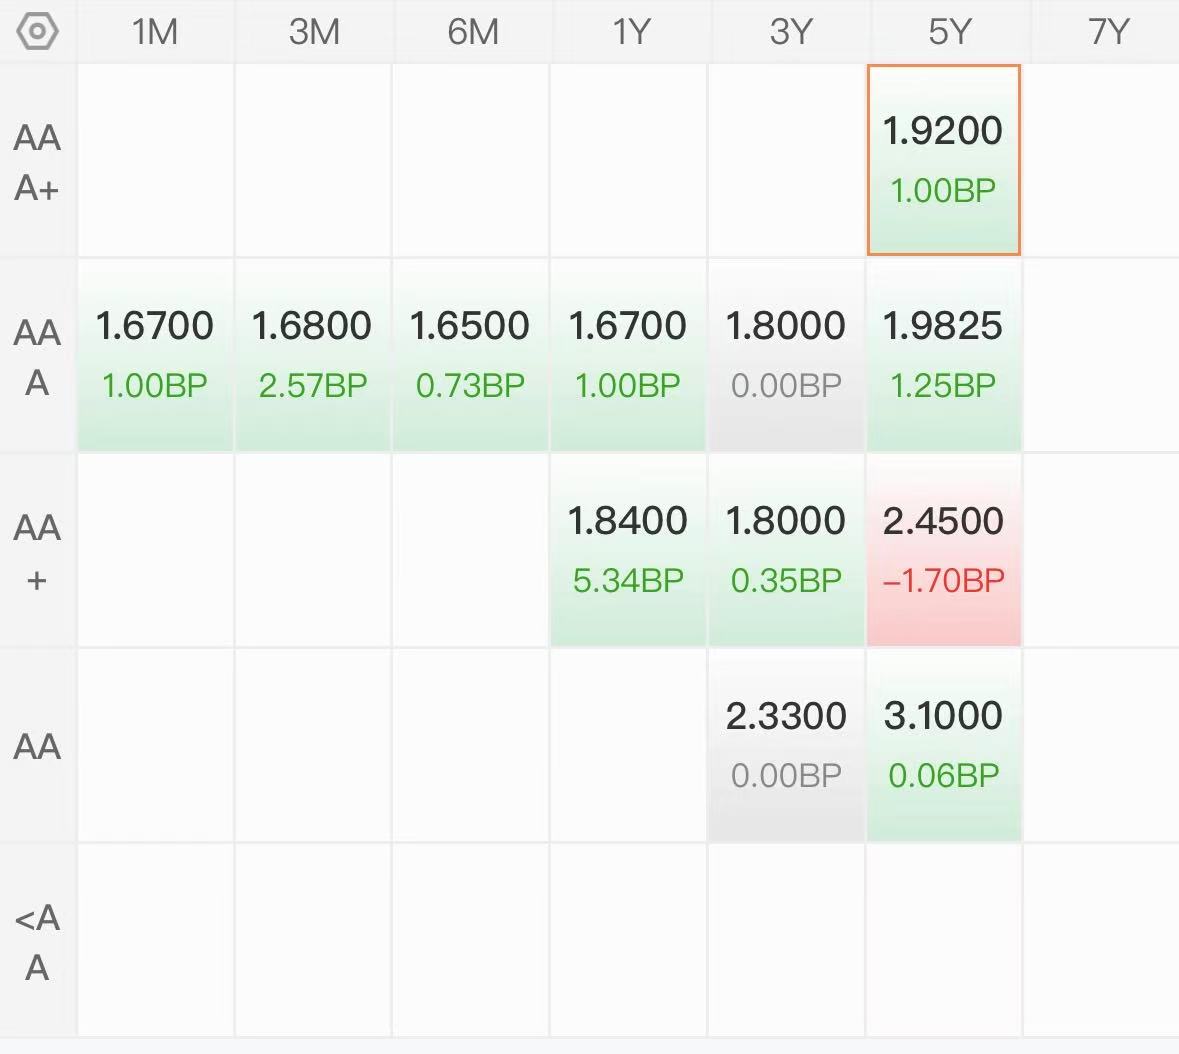Click the red AA+ 5Y cell 2.4500

point(944,550)
